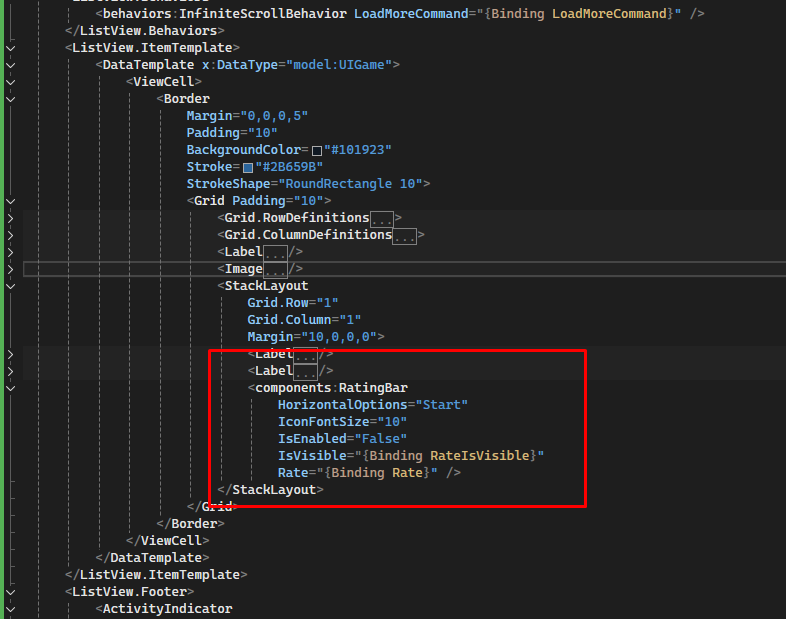Click the Grid.Row="1" attribute

[x=293, y=303]
